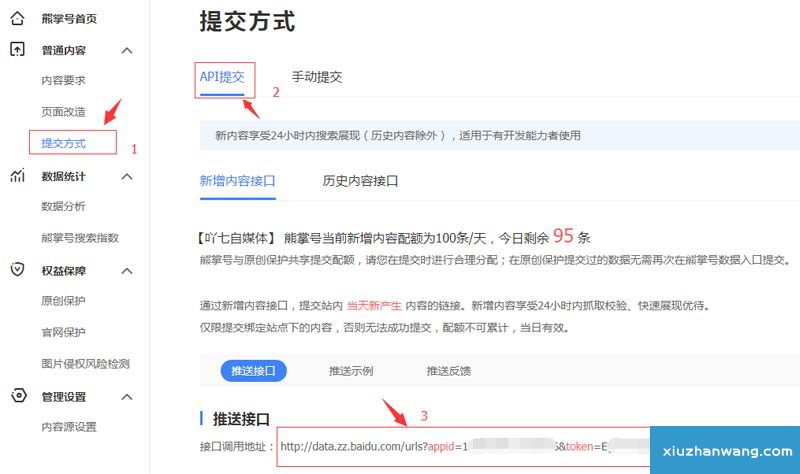The height and width of the screenshot is (474, 800).
Task: Collapse the 管理设置 section chevron
Action: [x=126, y=397]
